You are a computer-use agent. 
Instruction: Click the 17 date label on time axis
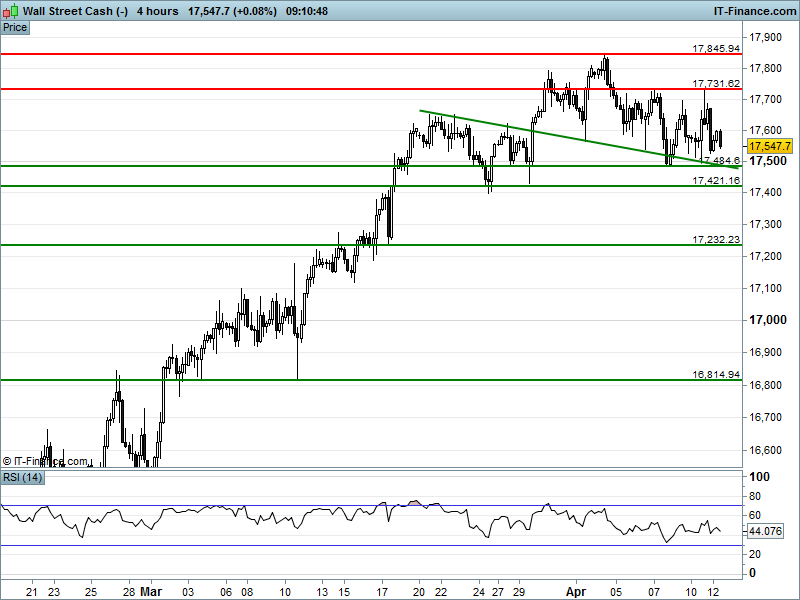pyautogui.click(x=382, y=592)
